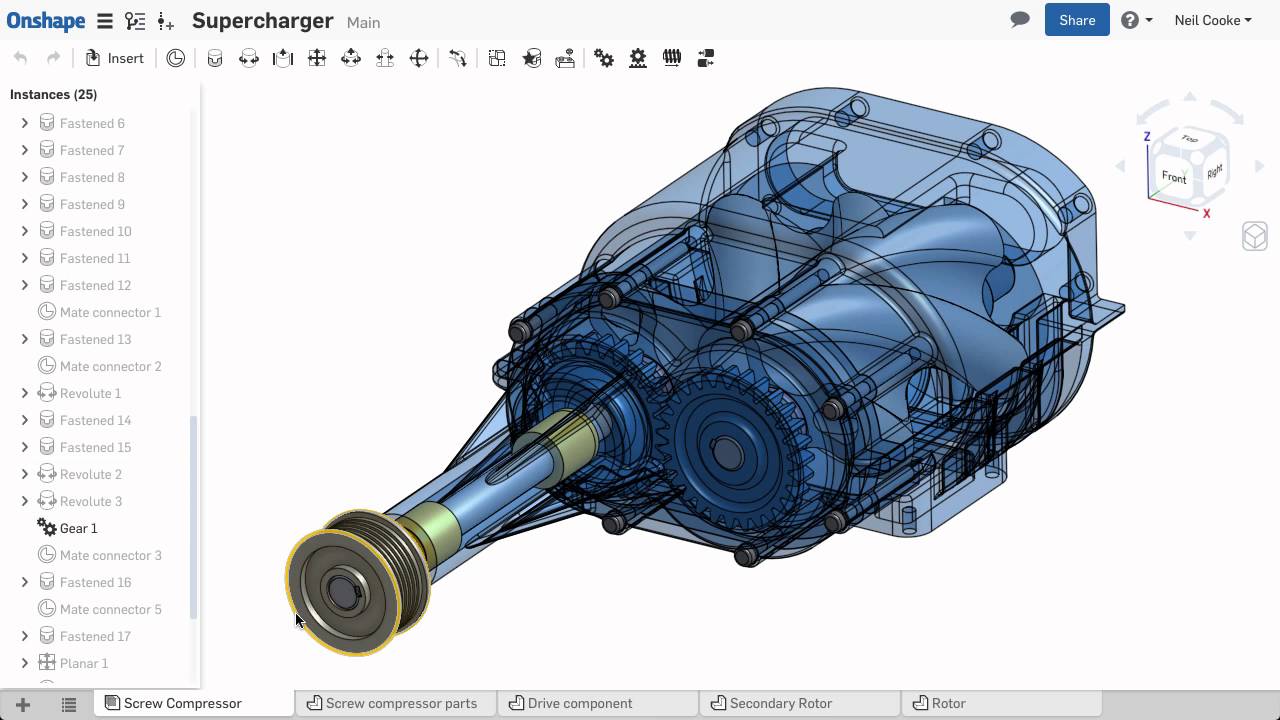Click the Insert button in toolbar
Image resolution: width=1280 pixels, height=720 pixels.
pos(115,58)
